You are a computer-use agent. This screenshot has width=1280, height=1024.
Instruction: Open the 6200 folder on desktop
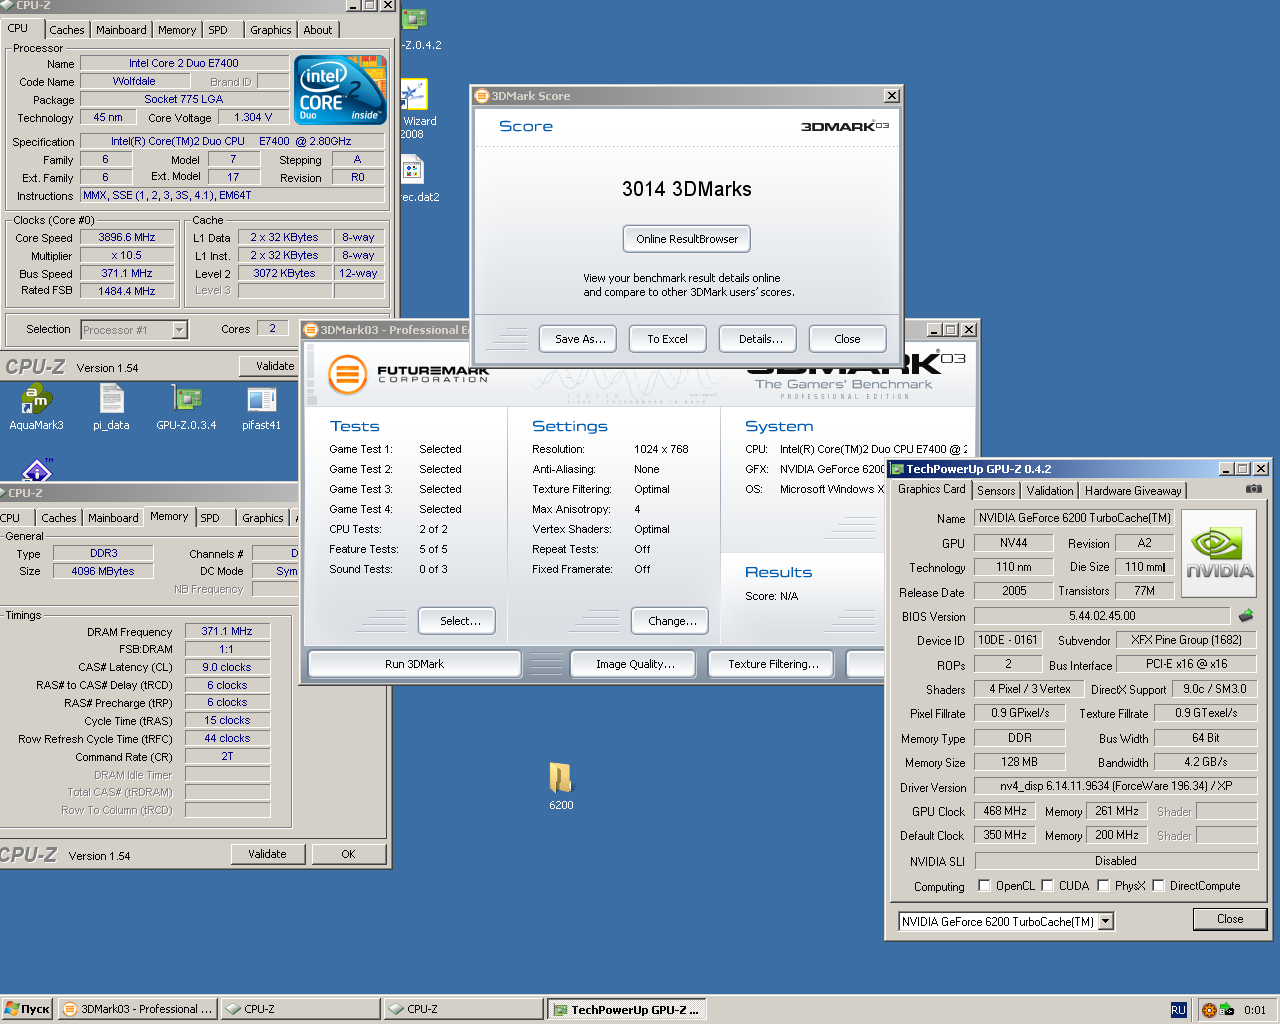[x=561, y=785]
